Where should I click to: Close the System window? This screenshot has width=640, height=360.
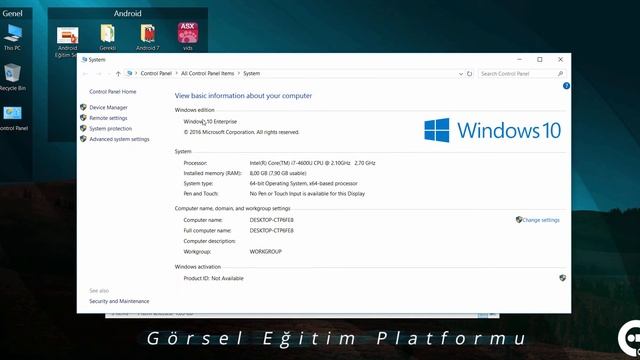coord(560,60)
